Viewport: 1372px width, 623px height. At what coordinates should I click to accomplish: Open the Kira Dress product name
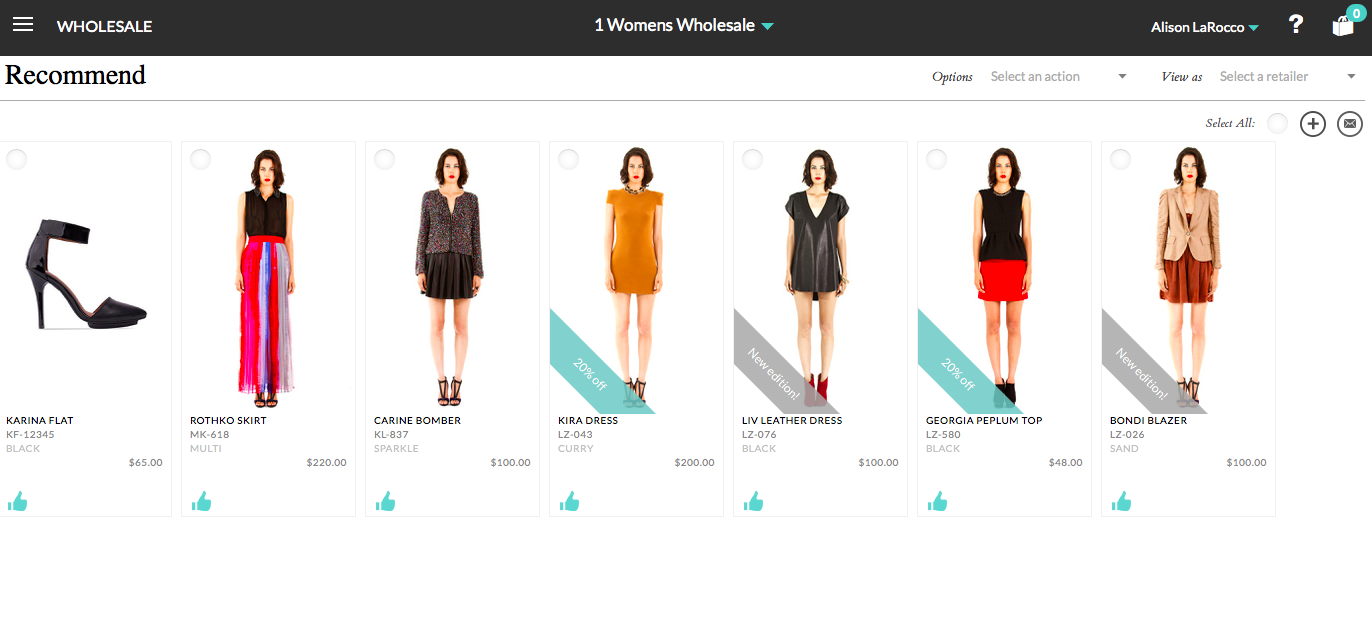click(588, 420)
